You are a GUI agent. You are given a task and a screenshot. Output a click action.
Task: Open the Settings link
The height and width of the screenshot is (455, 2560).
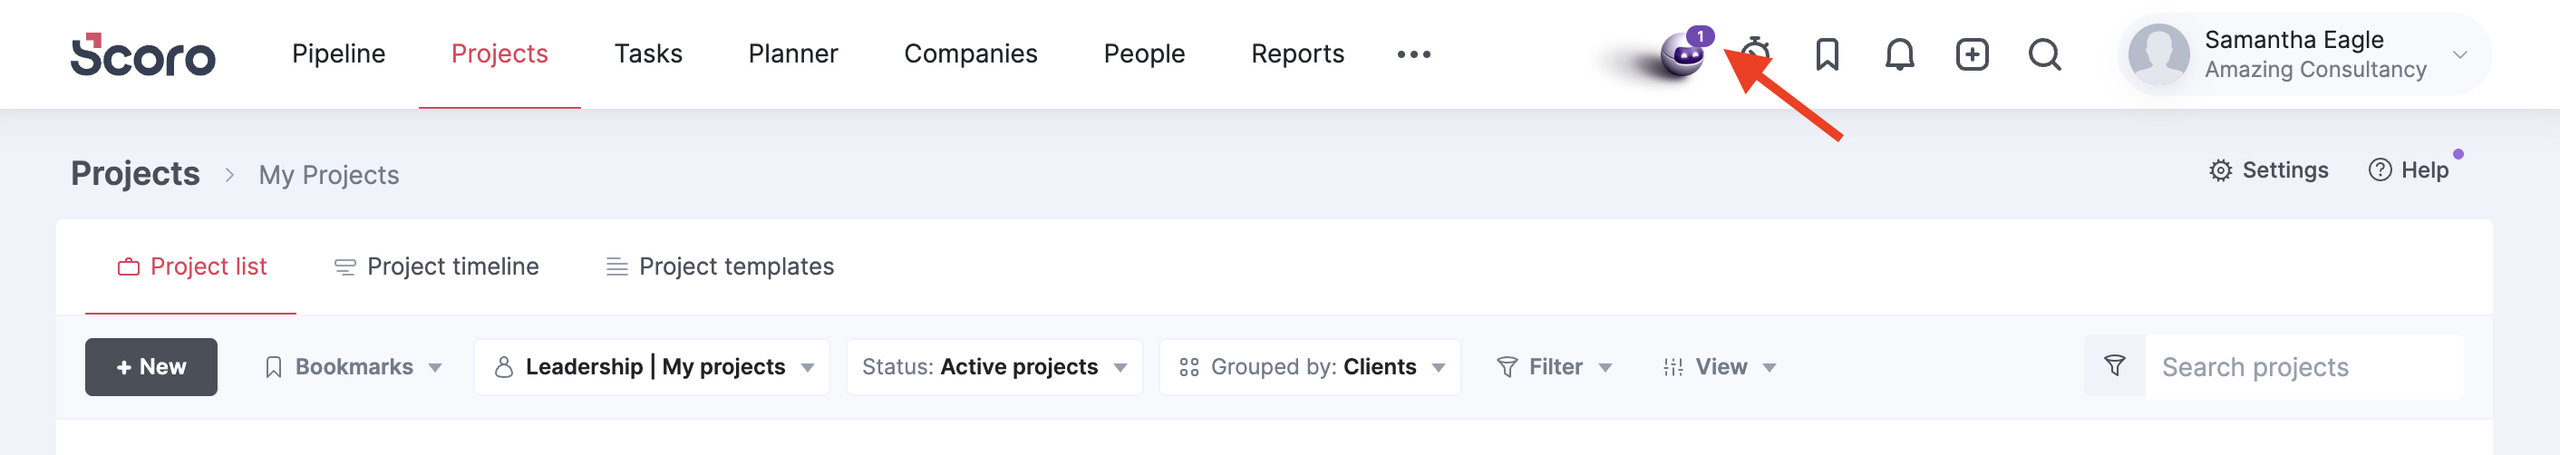(2268, 170)
